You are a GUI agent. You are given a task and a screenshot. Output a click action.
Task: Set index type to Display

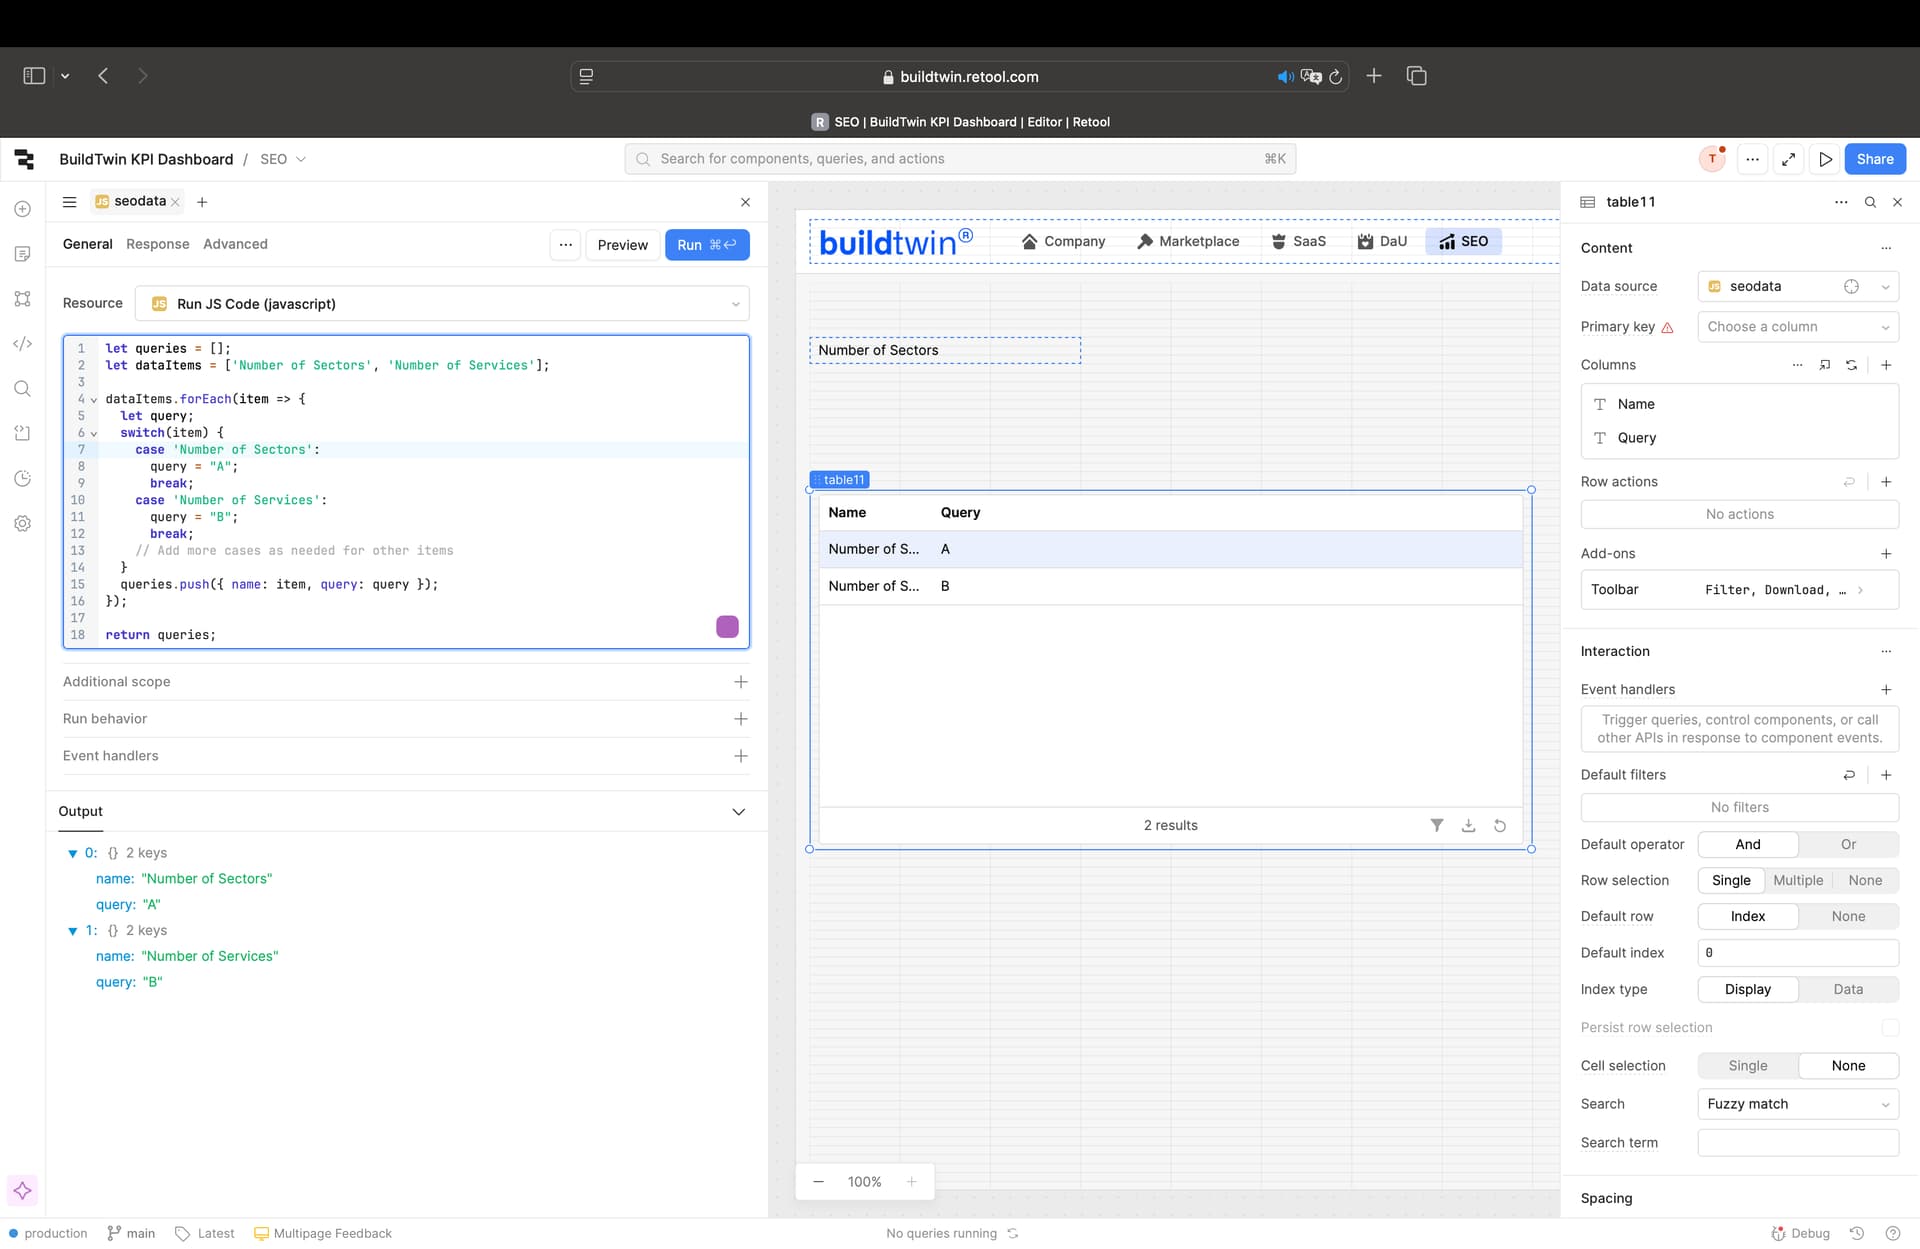(1748, 990)
